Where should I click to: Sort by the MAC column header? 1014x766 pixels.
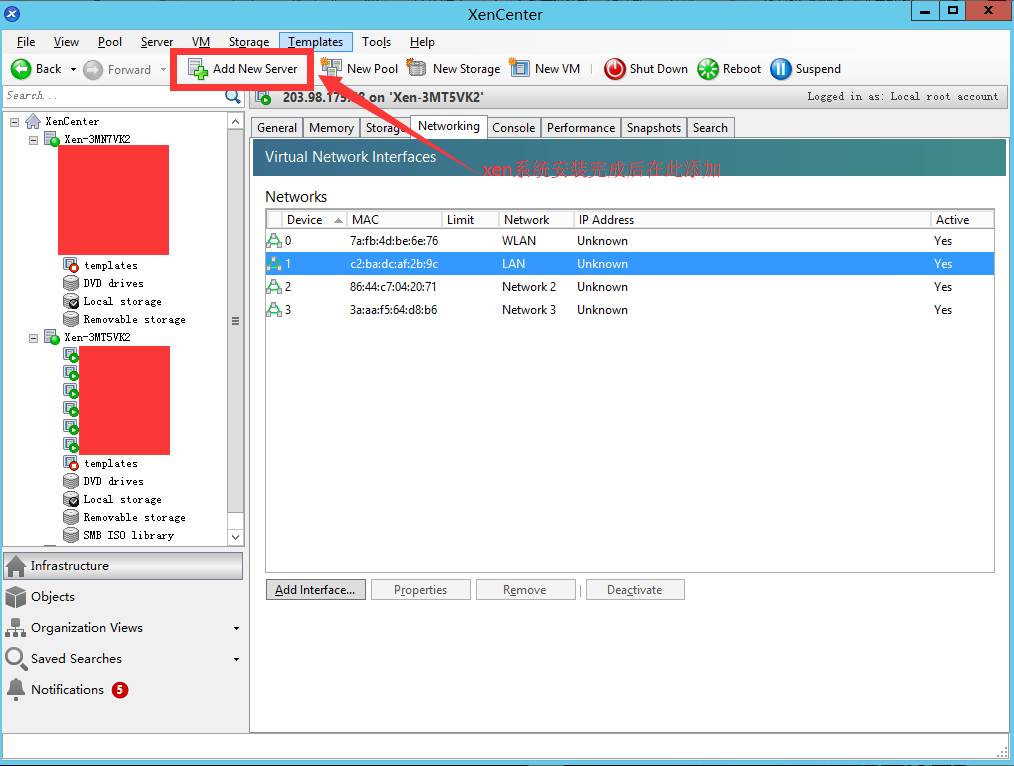click(394, 220)
